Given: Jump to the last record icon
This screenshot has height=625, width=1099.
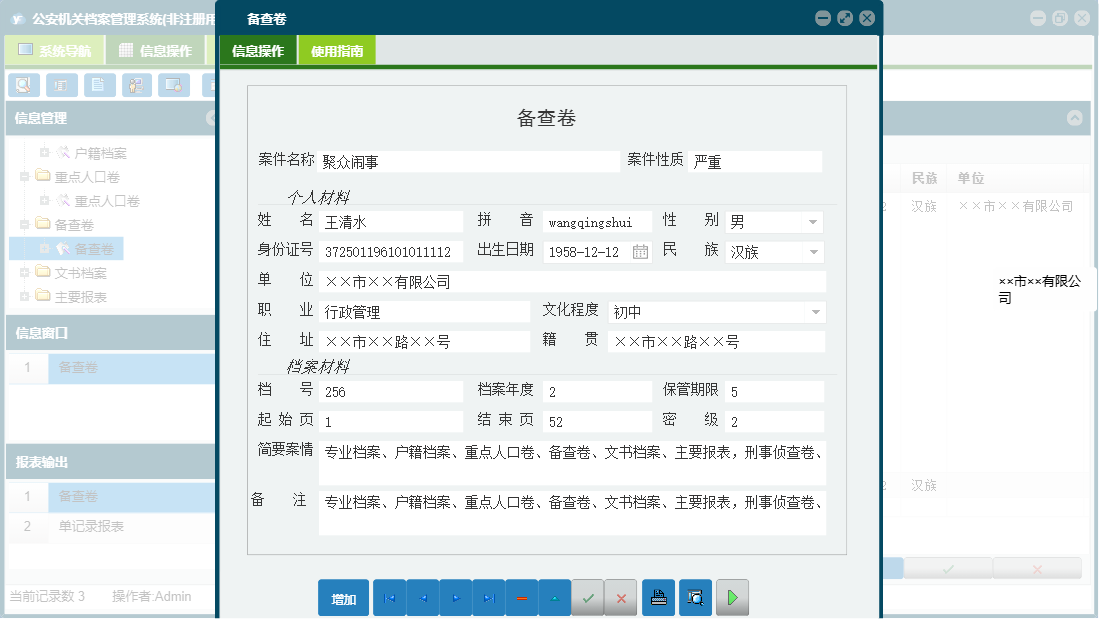Looking at the screenshot, I should click(x=489, y=597).
